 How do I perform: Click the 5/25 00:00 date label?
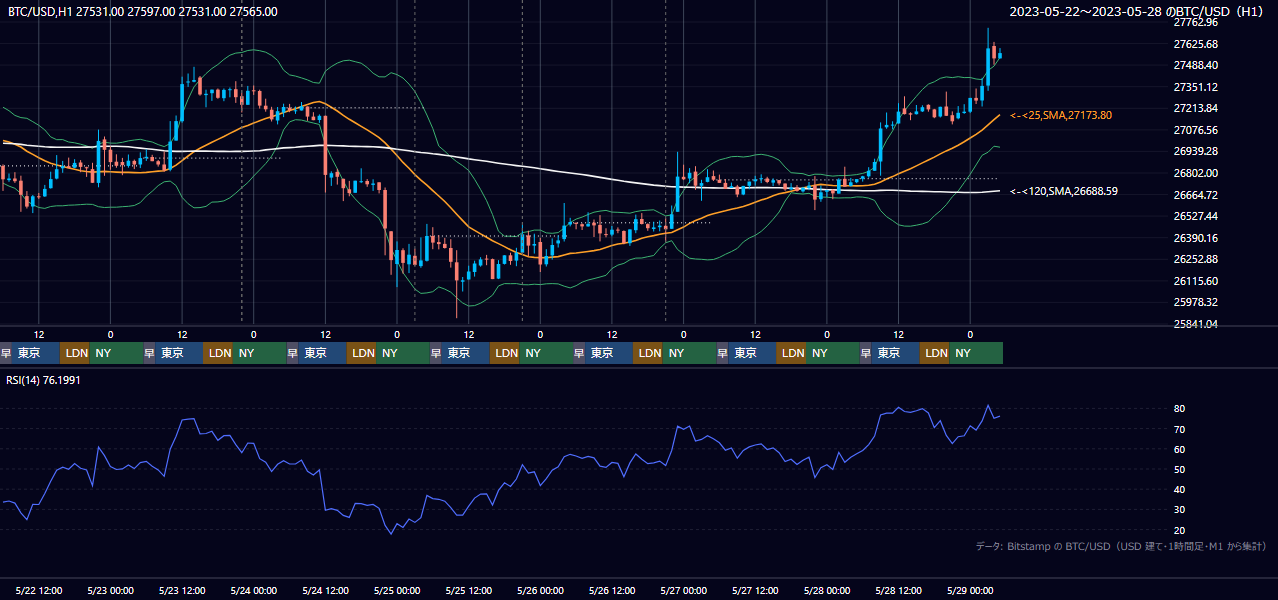(x=397, y=590)
